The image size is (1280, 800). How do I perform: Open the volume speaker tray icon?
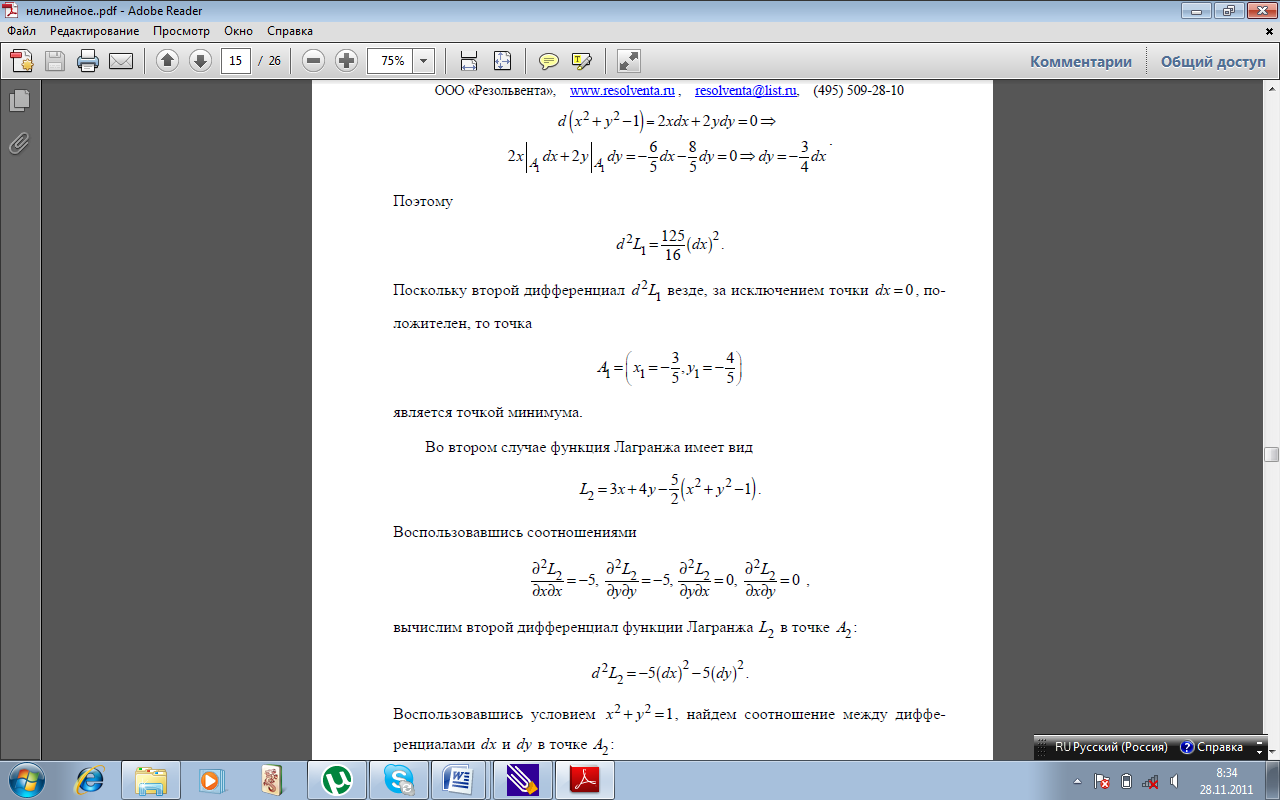[1176, 781]
